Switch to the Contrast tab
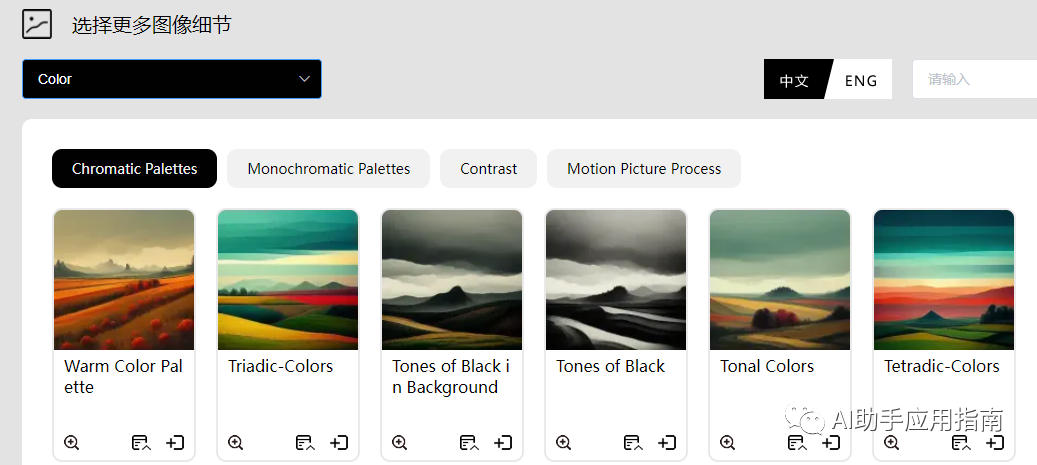The image size is (1037, 465). 489,169
